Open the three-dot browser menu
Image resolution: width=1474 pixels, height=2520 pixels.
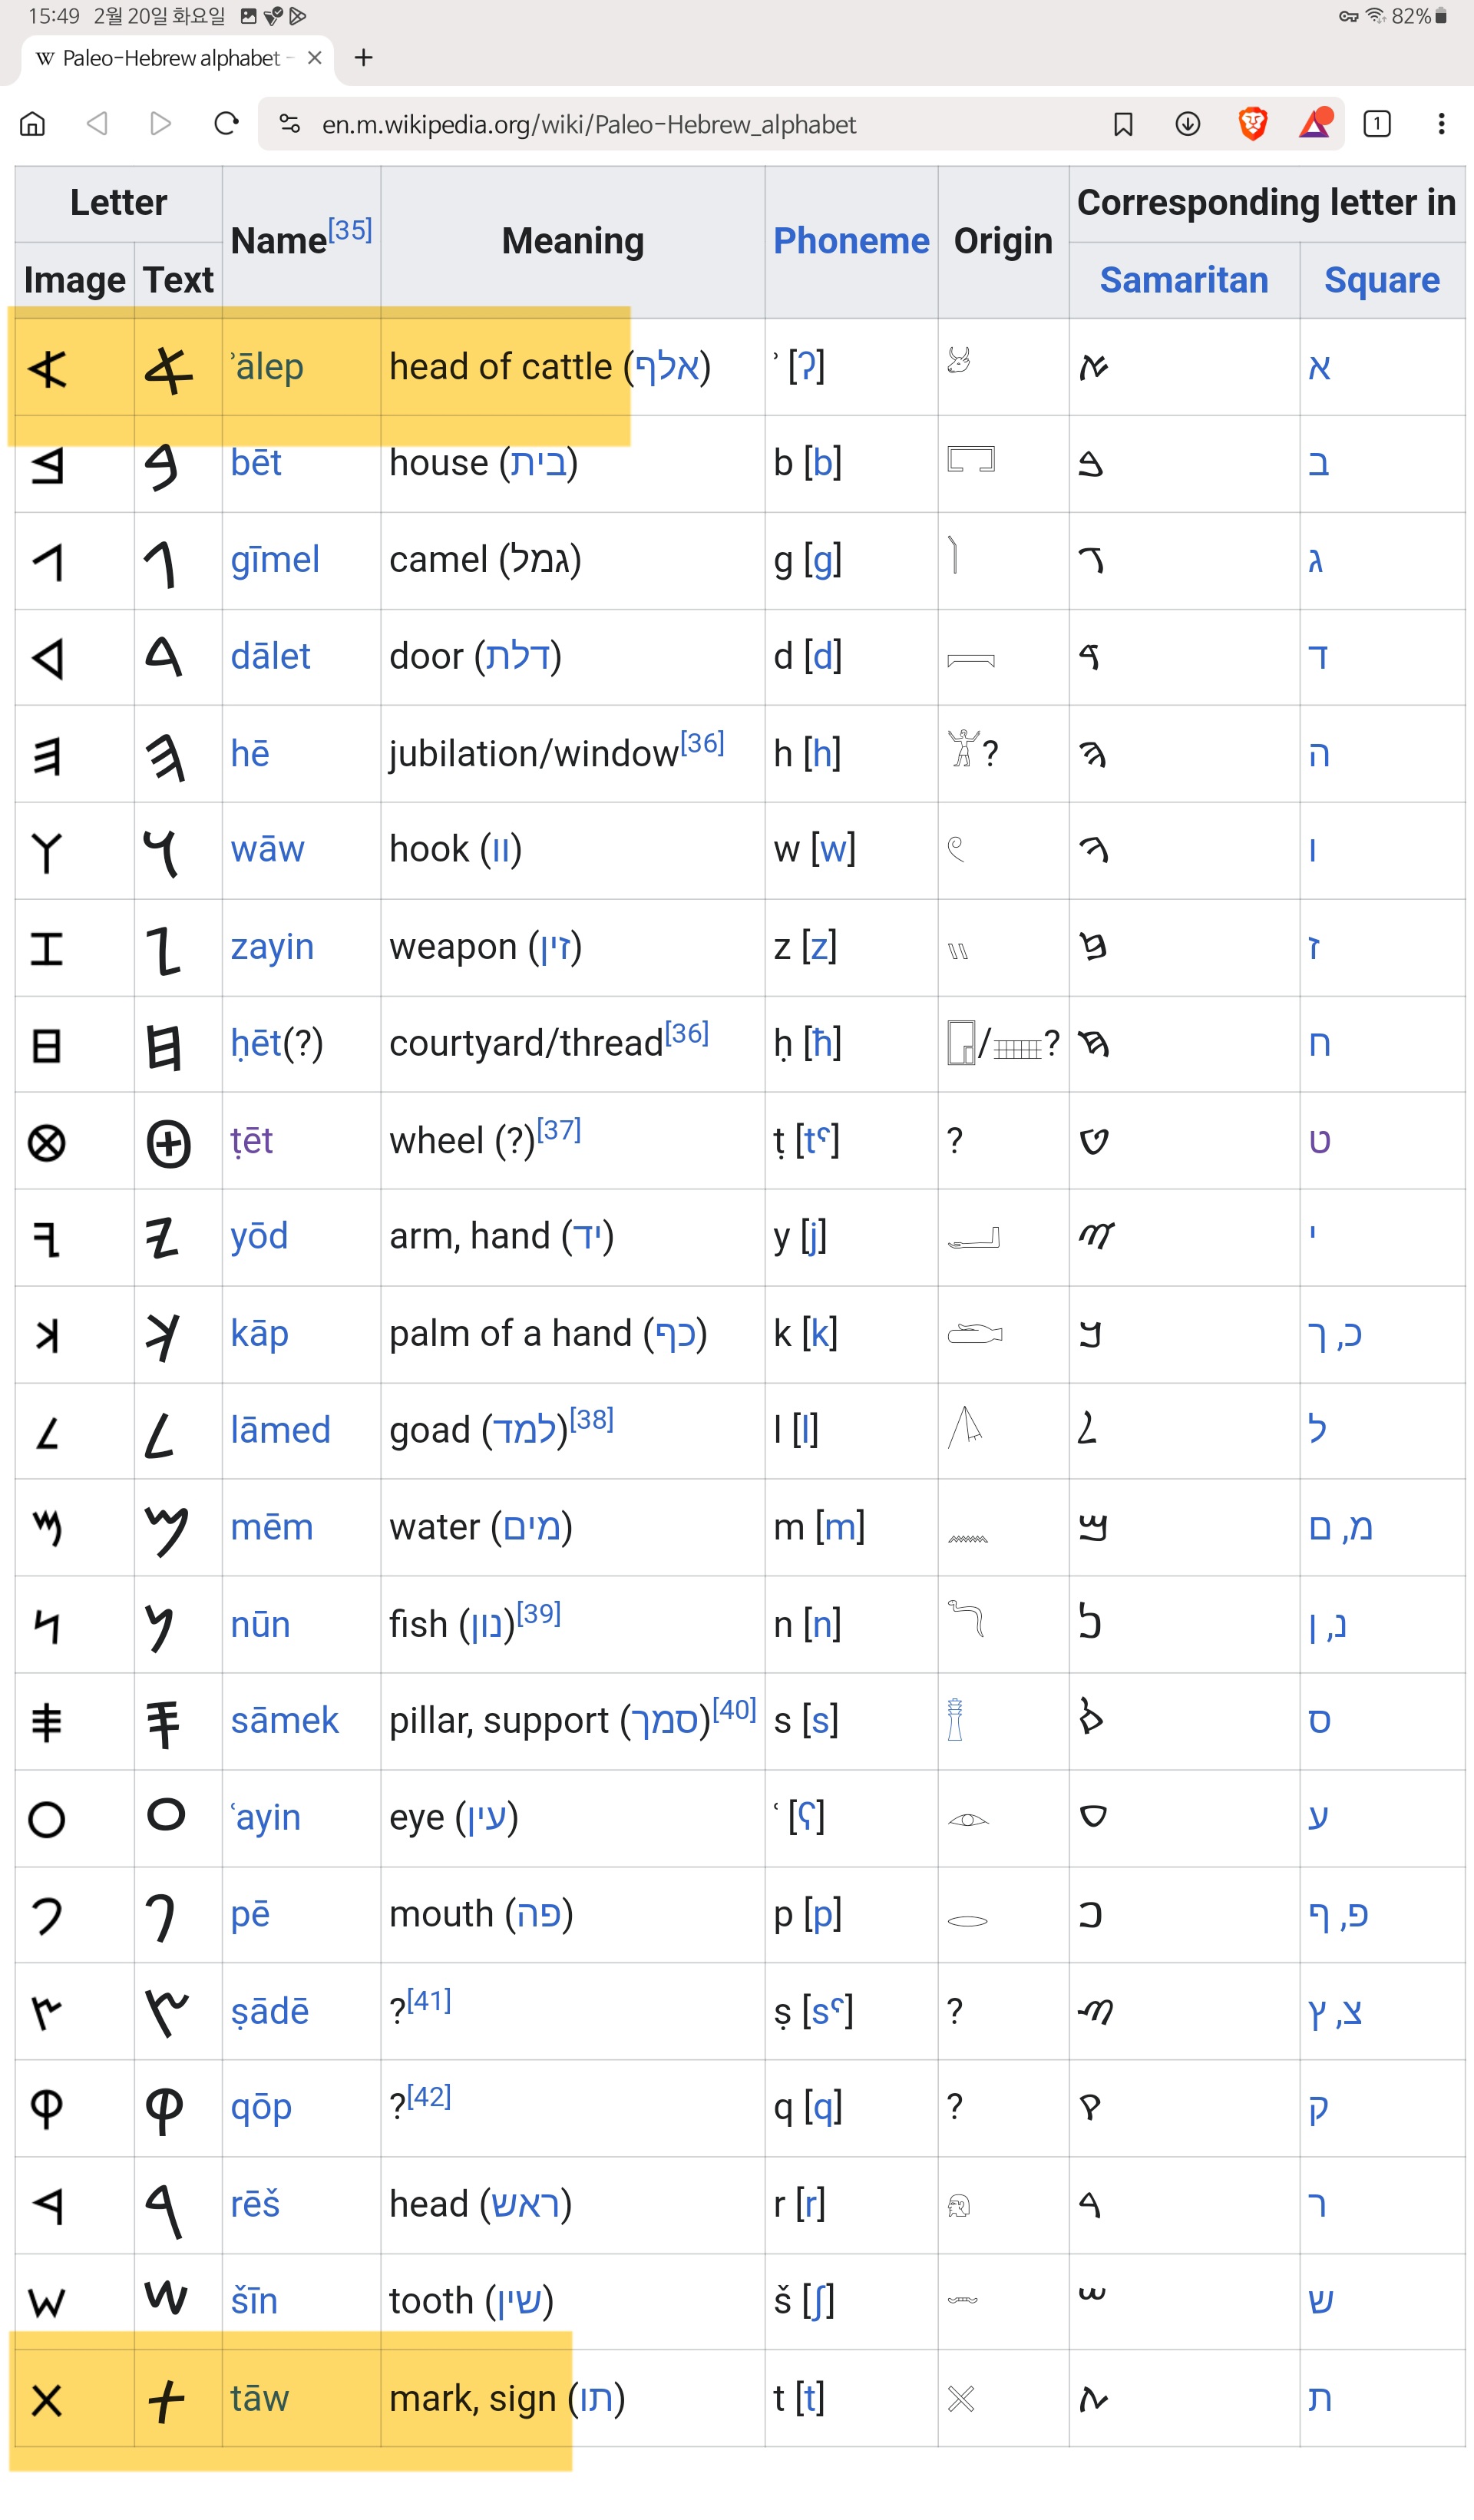1440,124
